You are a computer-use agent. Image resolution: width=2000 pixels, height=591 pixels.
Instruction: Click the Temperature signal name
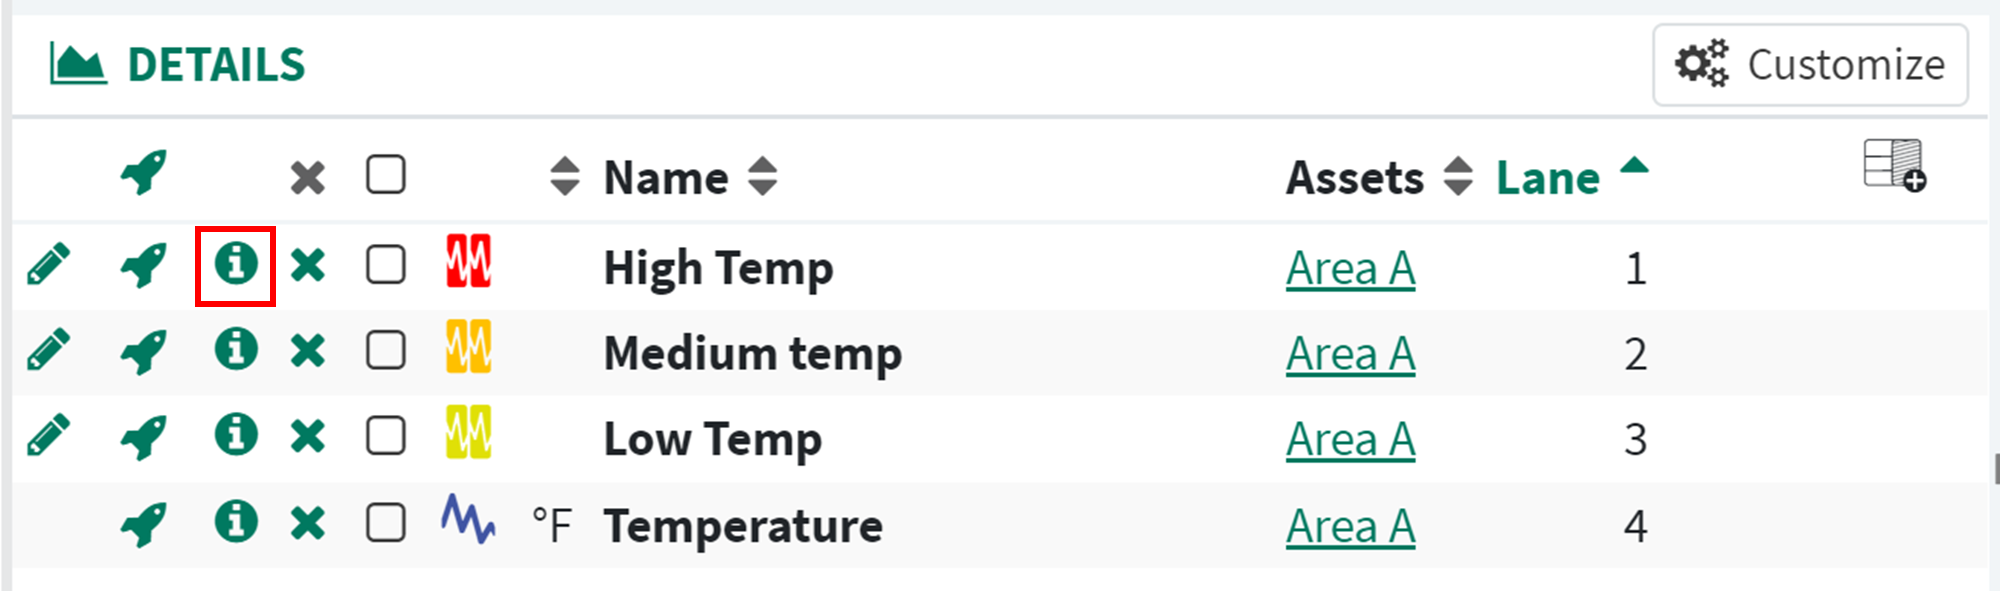743,526
